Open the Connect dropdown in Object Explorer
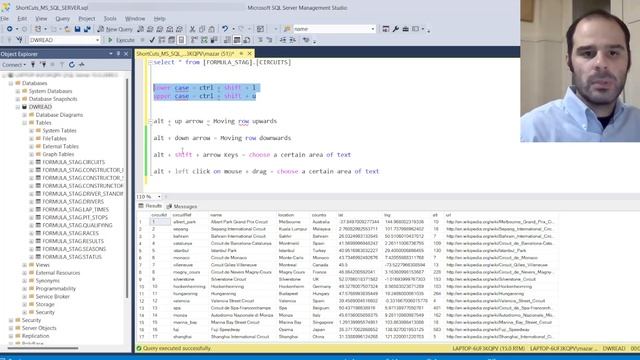Image resolution: width=640 pixels, height=360 pixels. (x=14, y=64)
